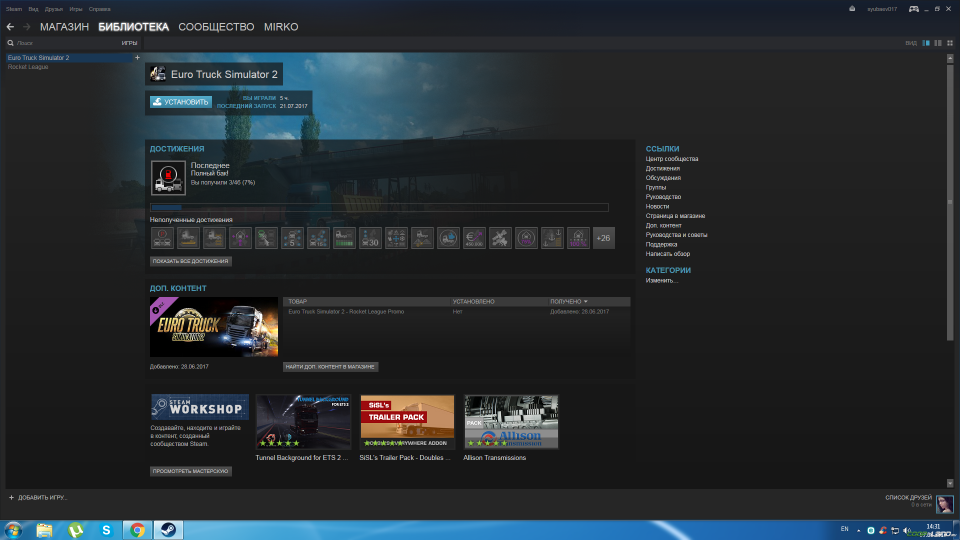This screenshot has width=960, height=540.
Task: Open the Справка menu
Action: coord(99,9)
